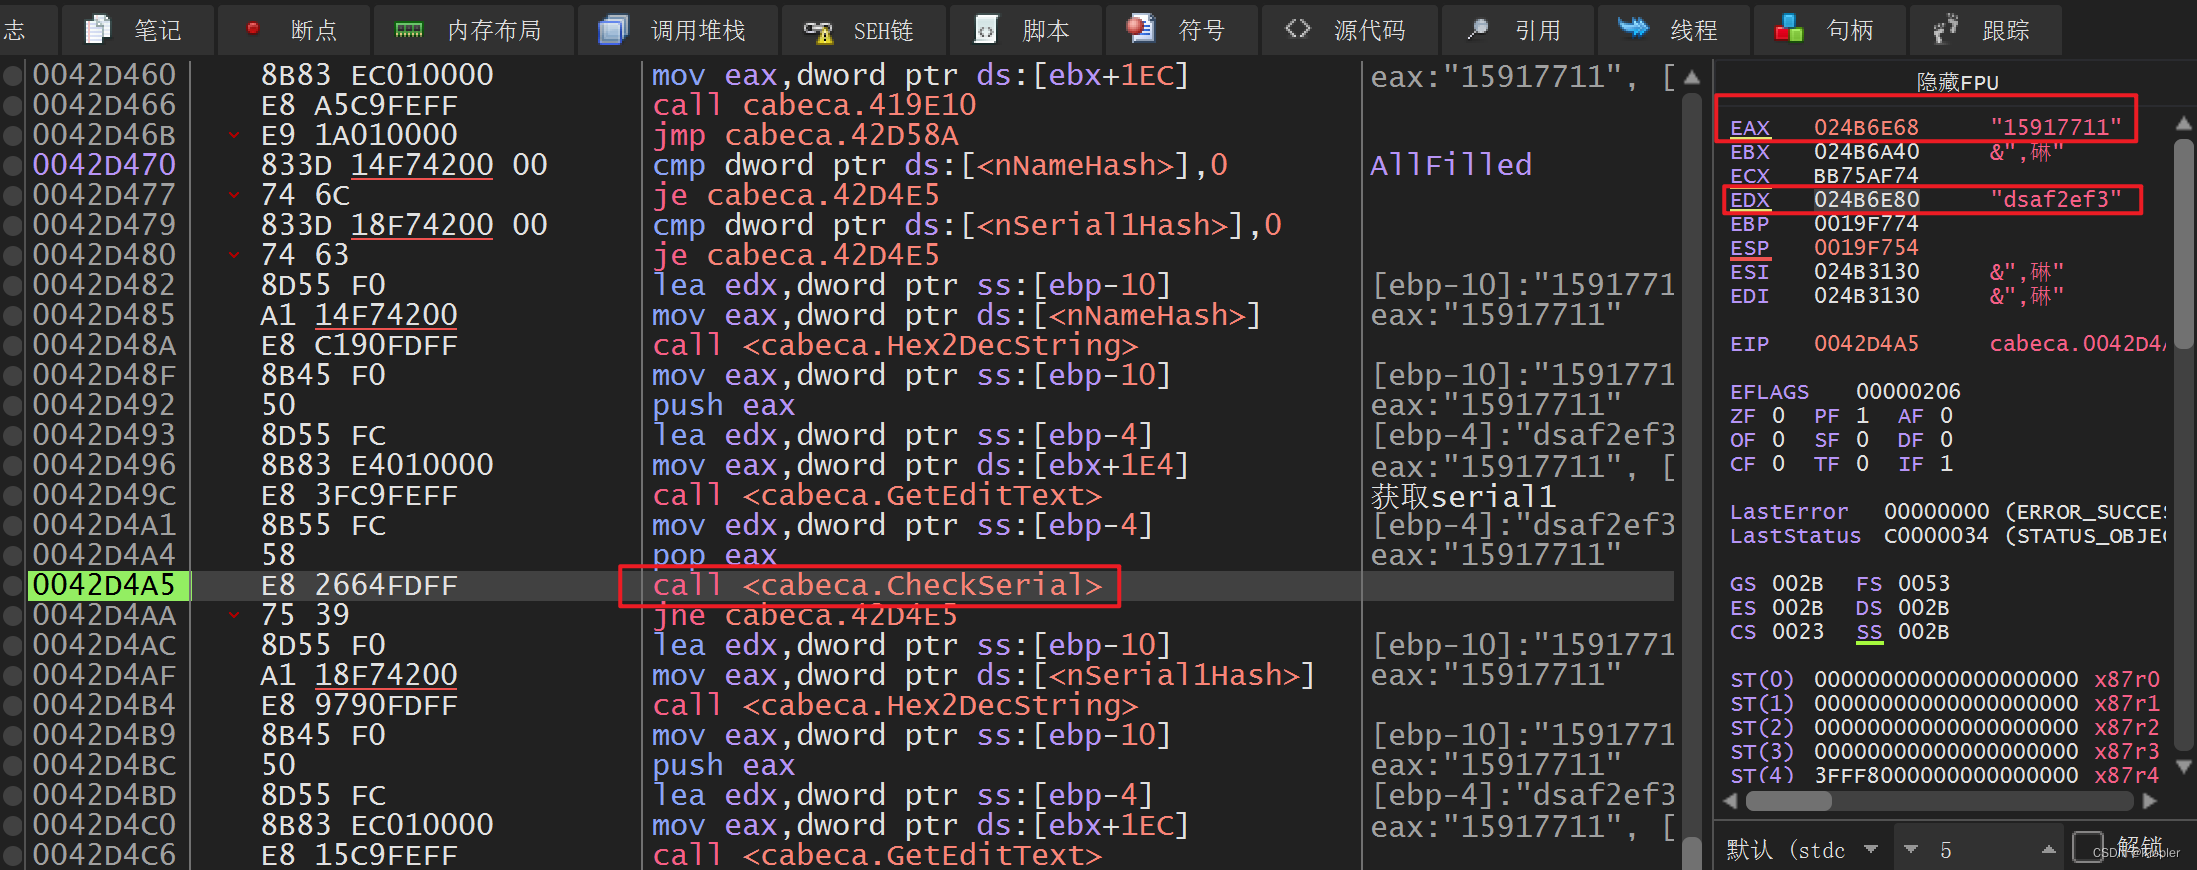Switch to the 引用 references tab

[x=1519, y=30]
